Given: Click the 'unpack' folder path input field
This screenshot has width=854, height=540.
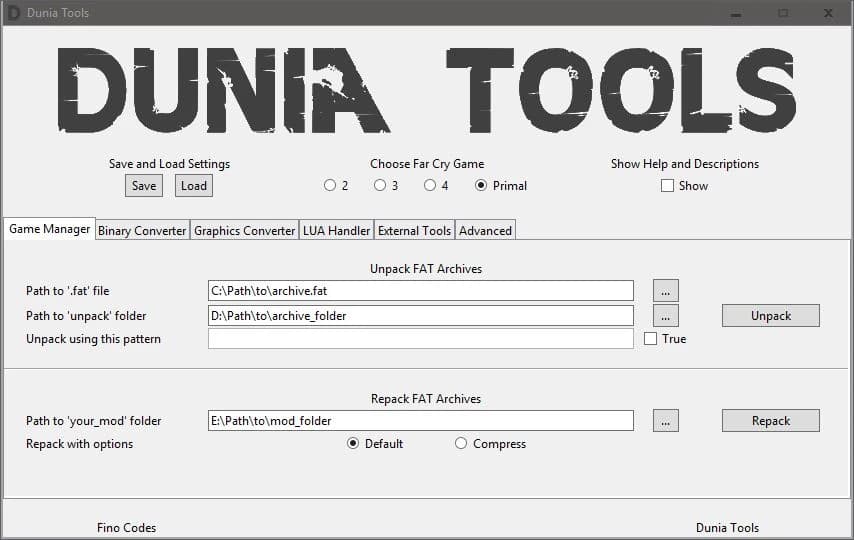Looking at the screenshot, I should [420, 315].
